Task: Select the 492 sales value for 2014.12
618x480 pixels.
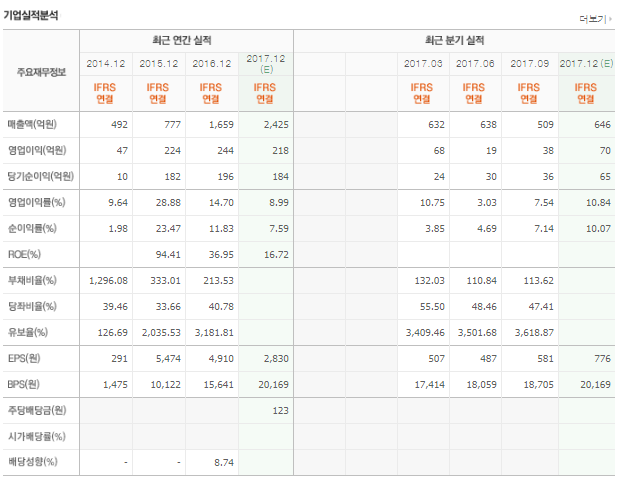Action: pos(119,125)
